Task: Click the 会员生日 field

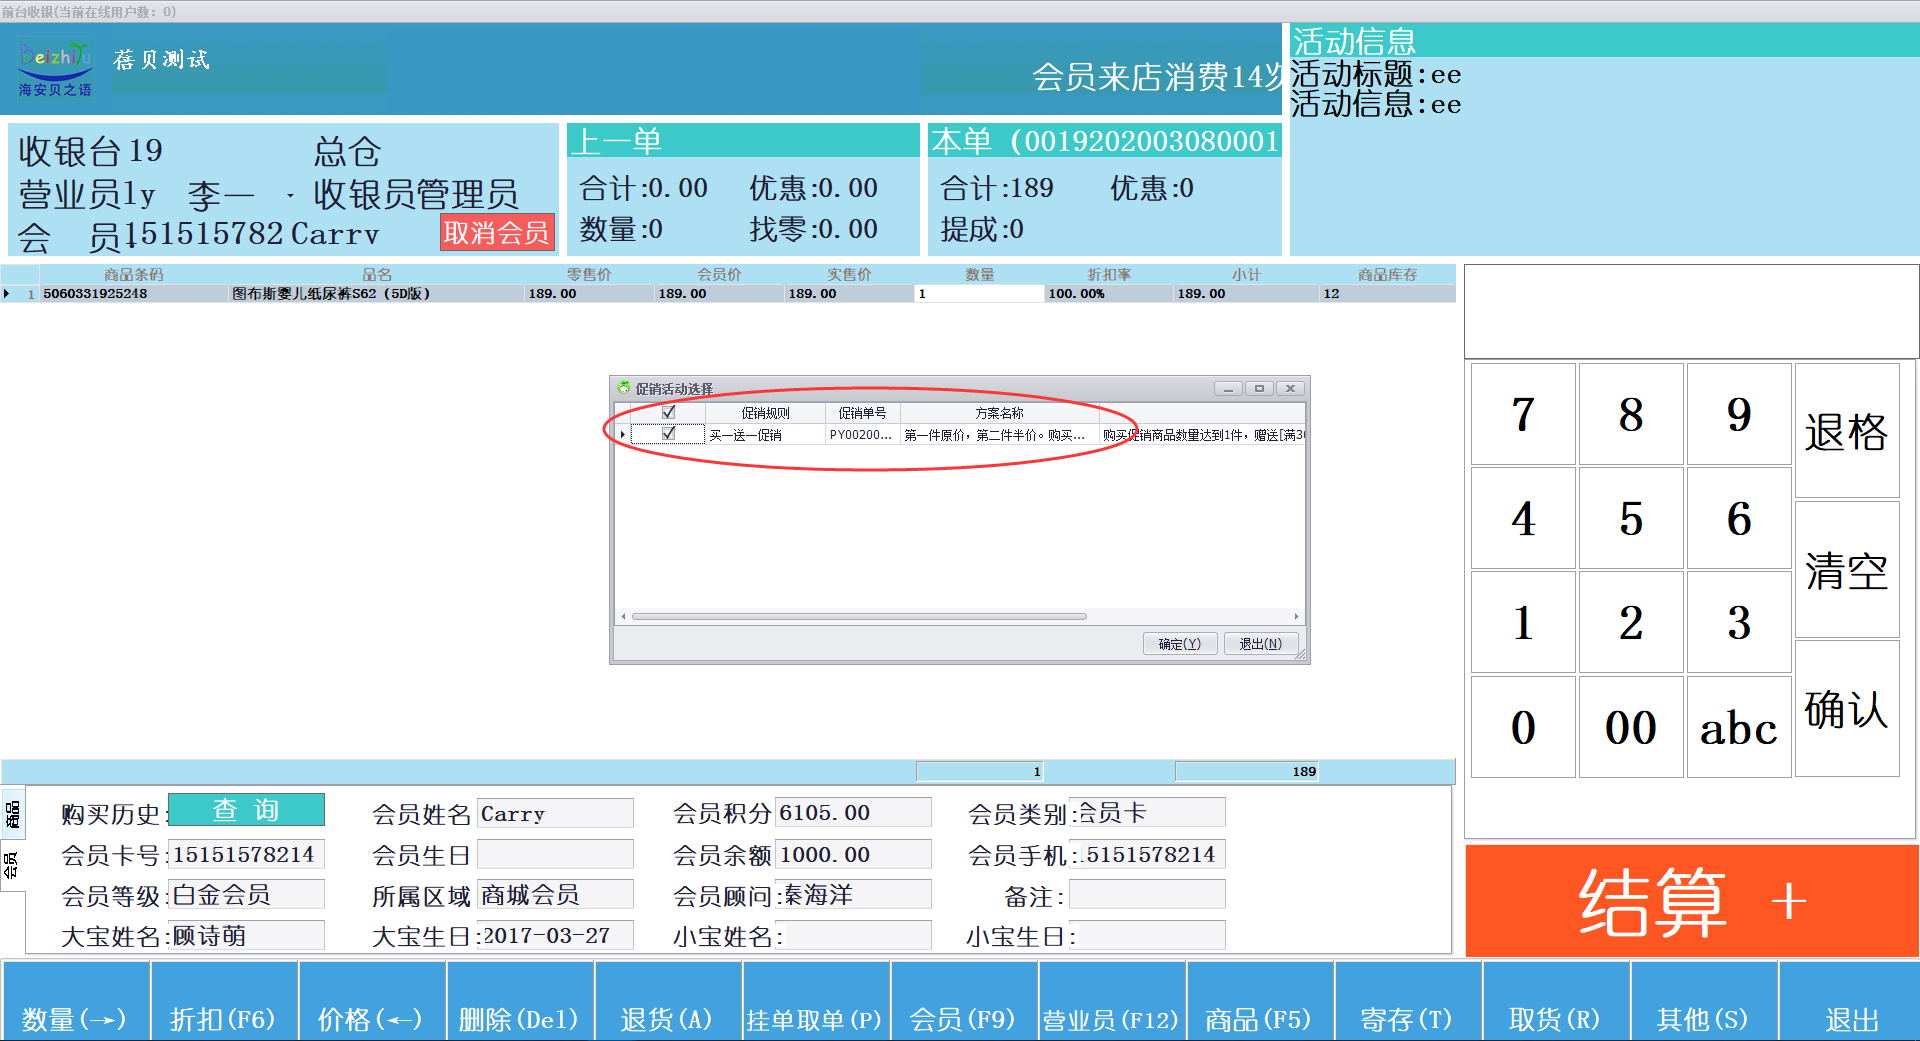Action: [555, 855]
